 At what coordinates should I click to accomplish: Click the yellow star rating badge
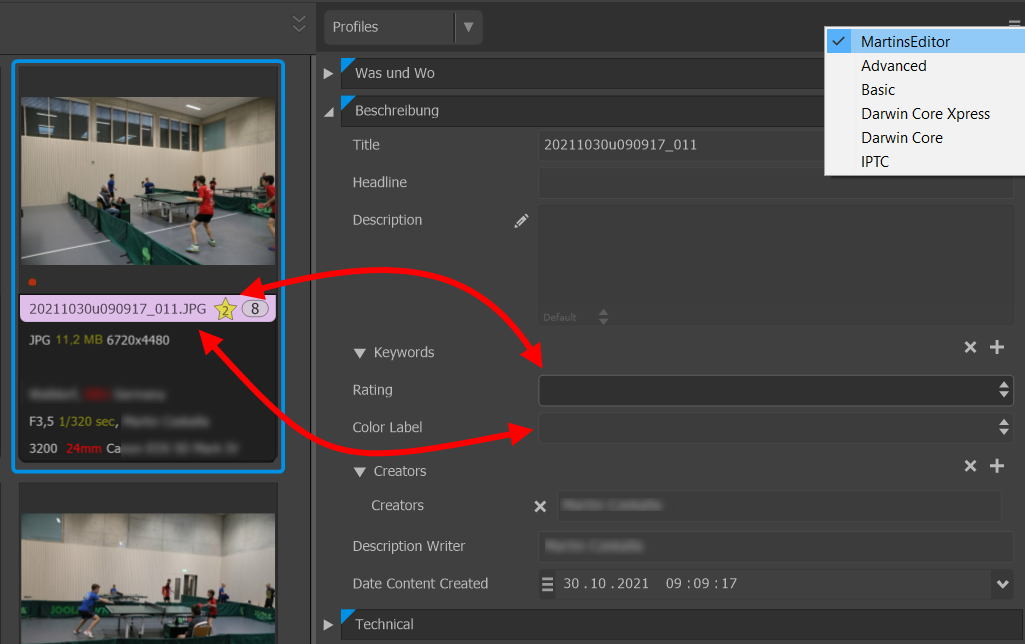[x=226, y=309]
